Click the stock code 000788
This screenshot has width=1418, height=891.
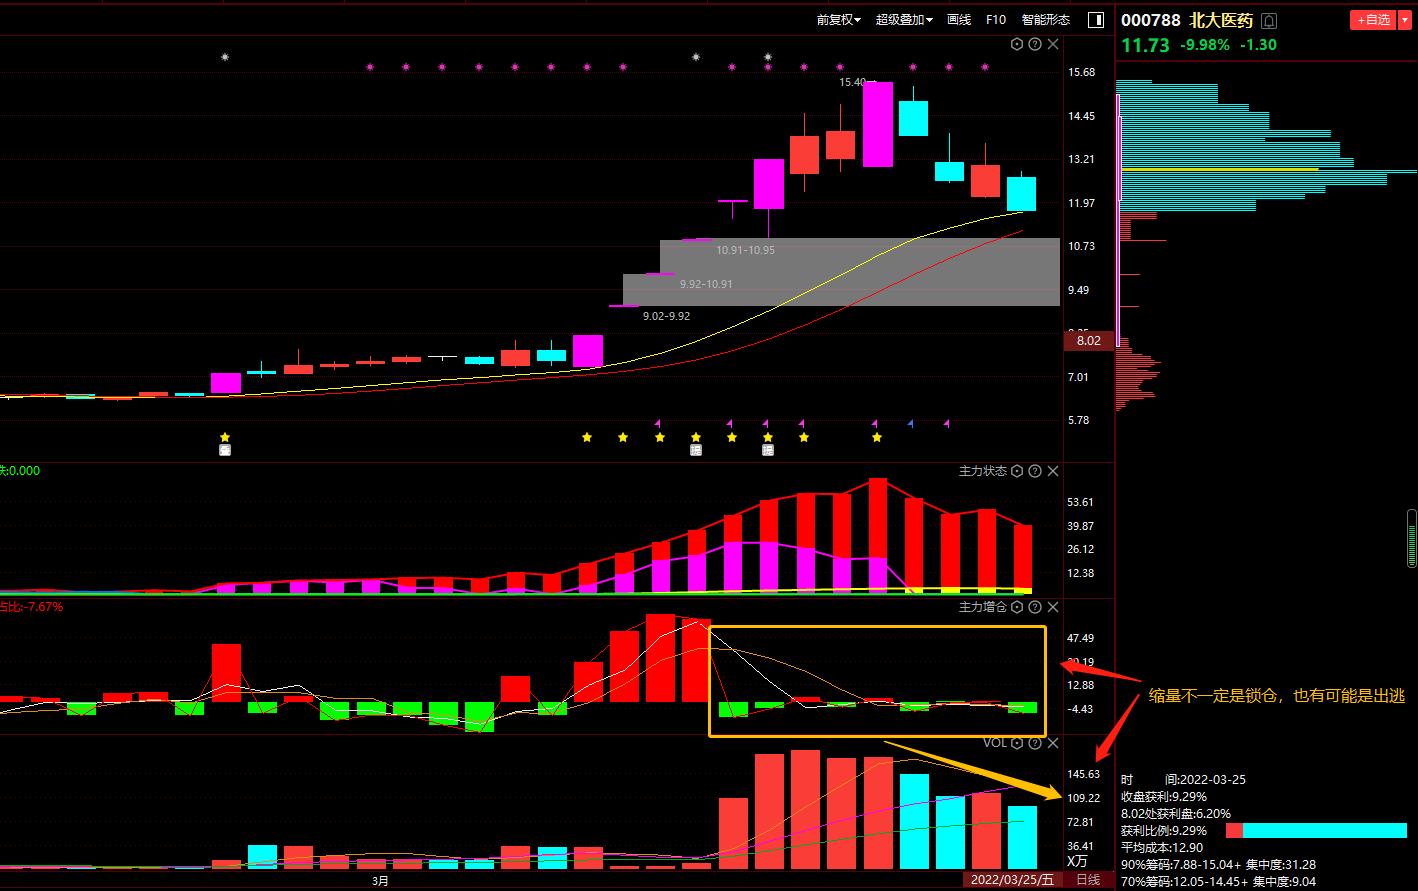(x=1151, y=21)
